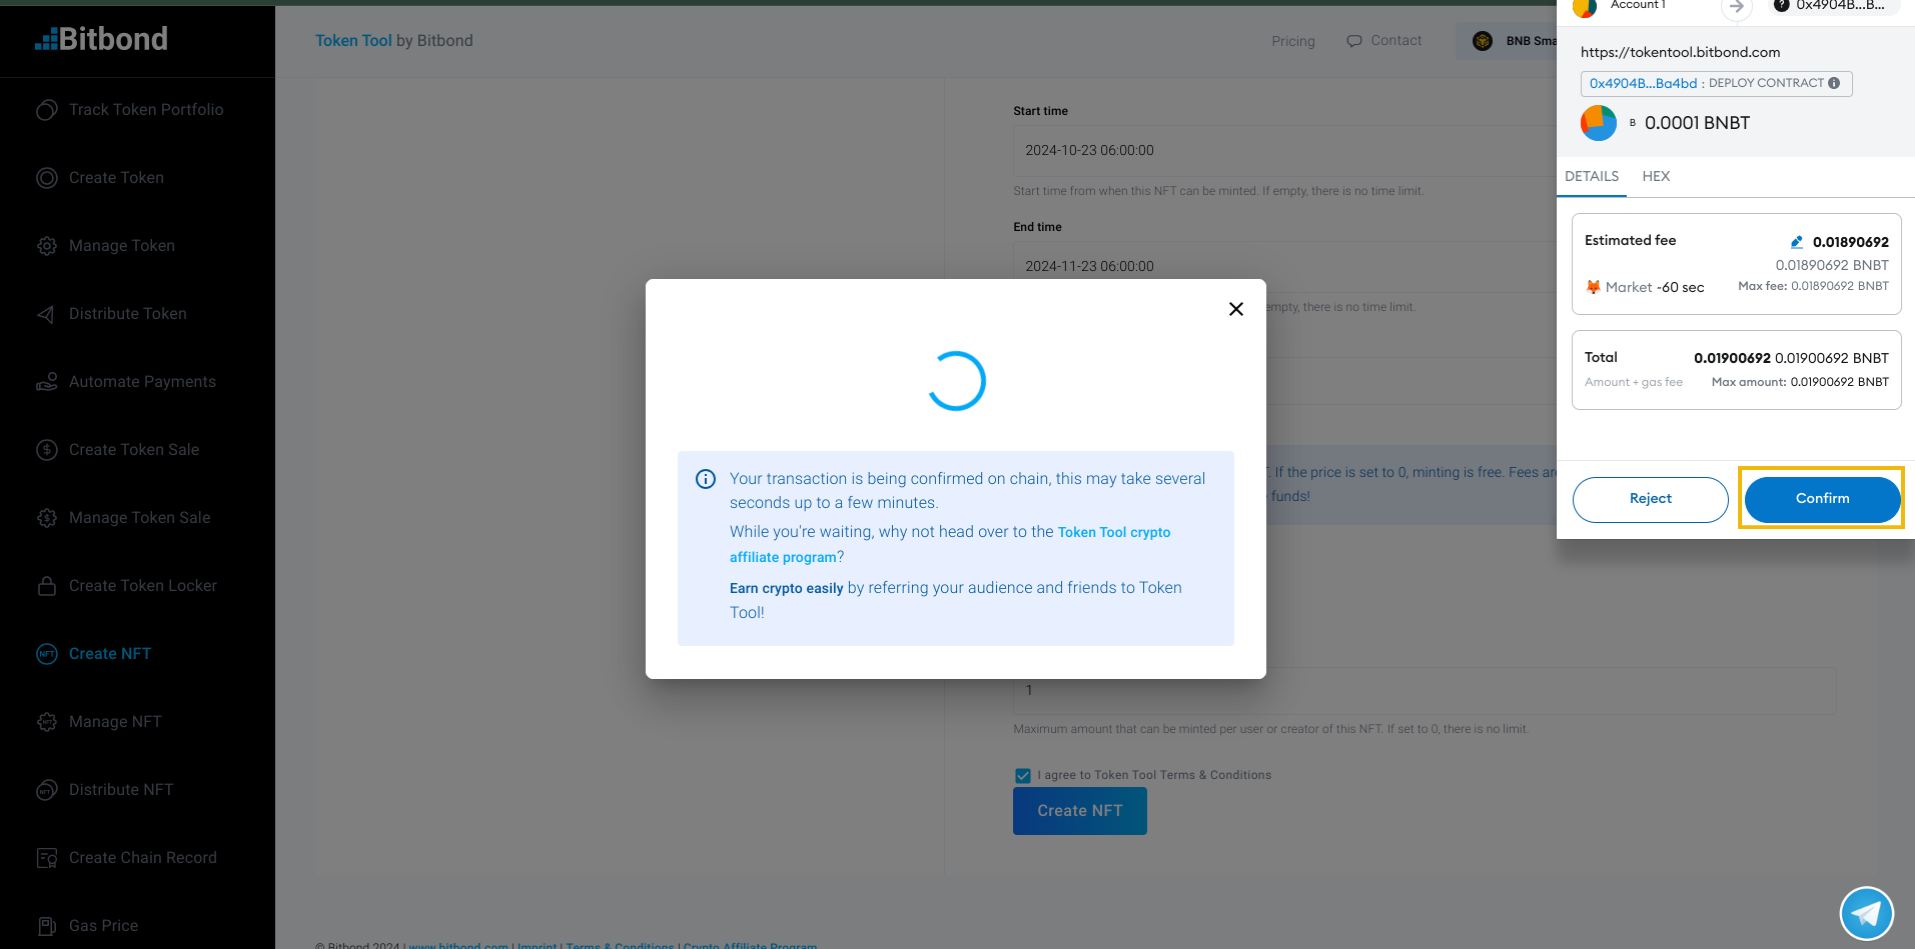Open the Telegram chat widget
1915x949 pixels.
click(1866, 913)
